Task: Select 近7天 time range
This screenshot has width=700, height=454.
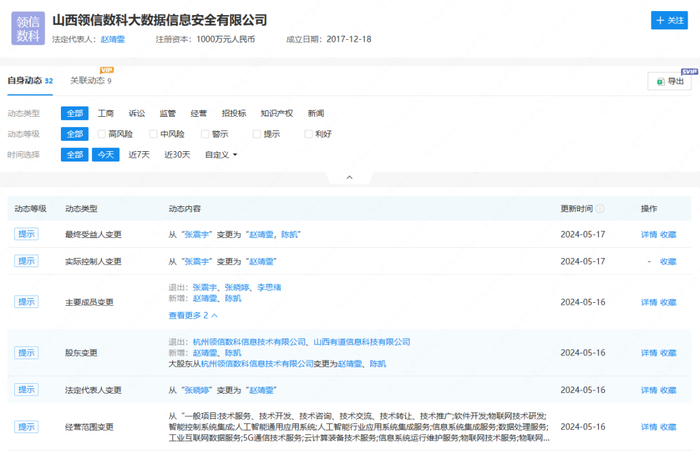Action: (139, 155)
